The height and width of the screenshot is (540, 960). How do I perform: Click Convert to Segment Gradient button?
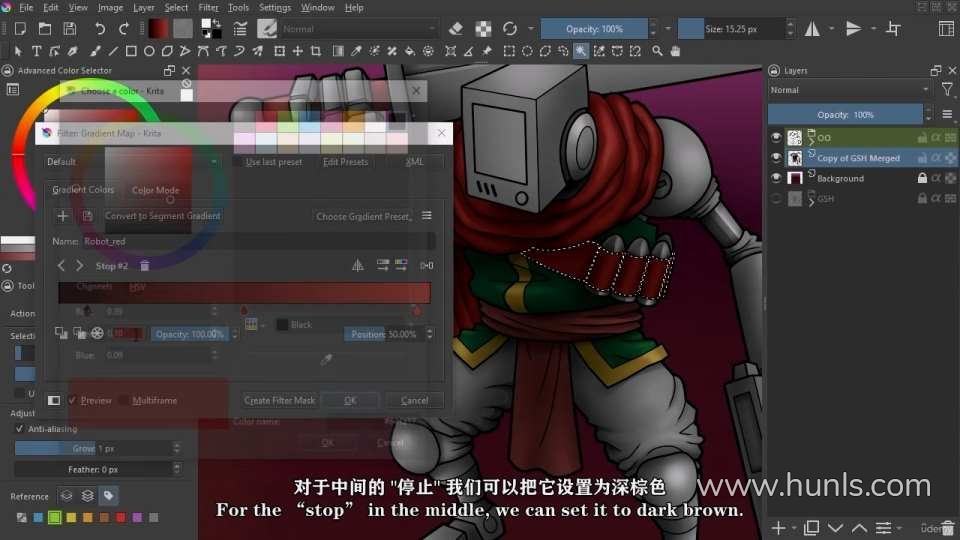tap(163, 216)
